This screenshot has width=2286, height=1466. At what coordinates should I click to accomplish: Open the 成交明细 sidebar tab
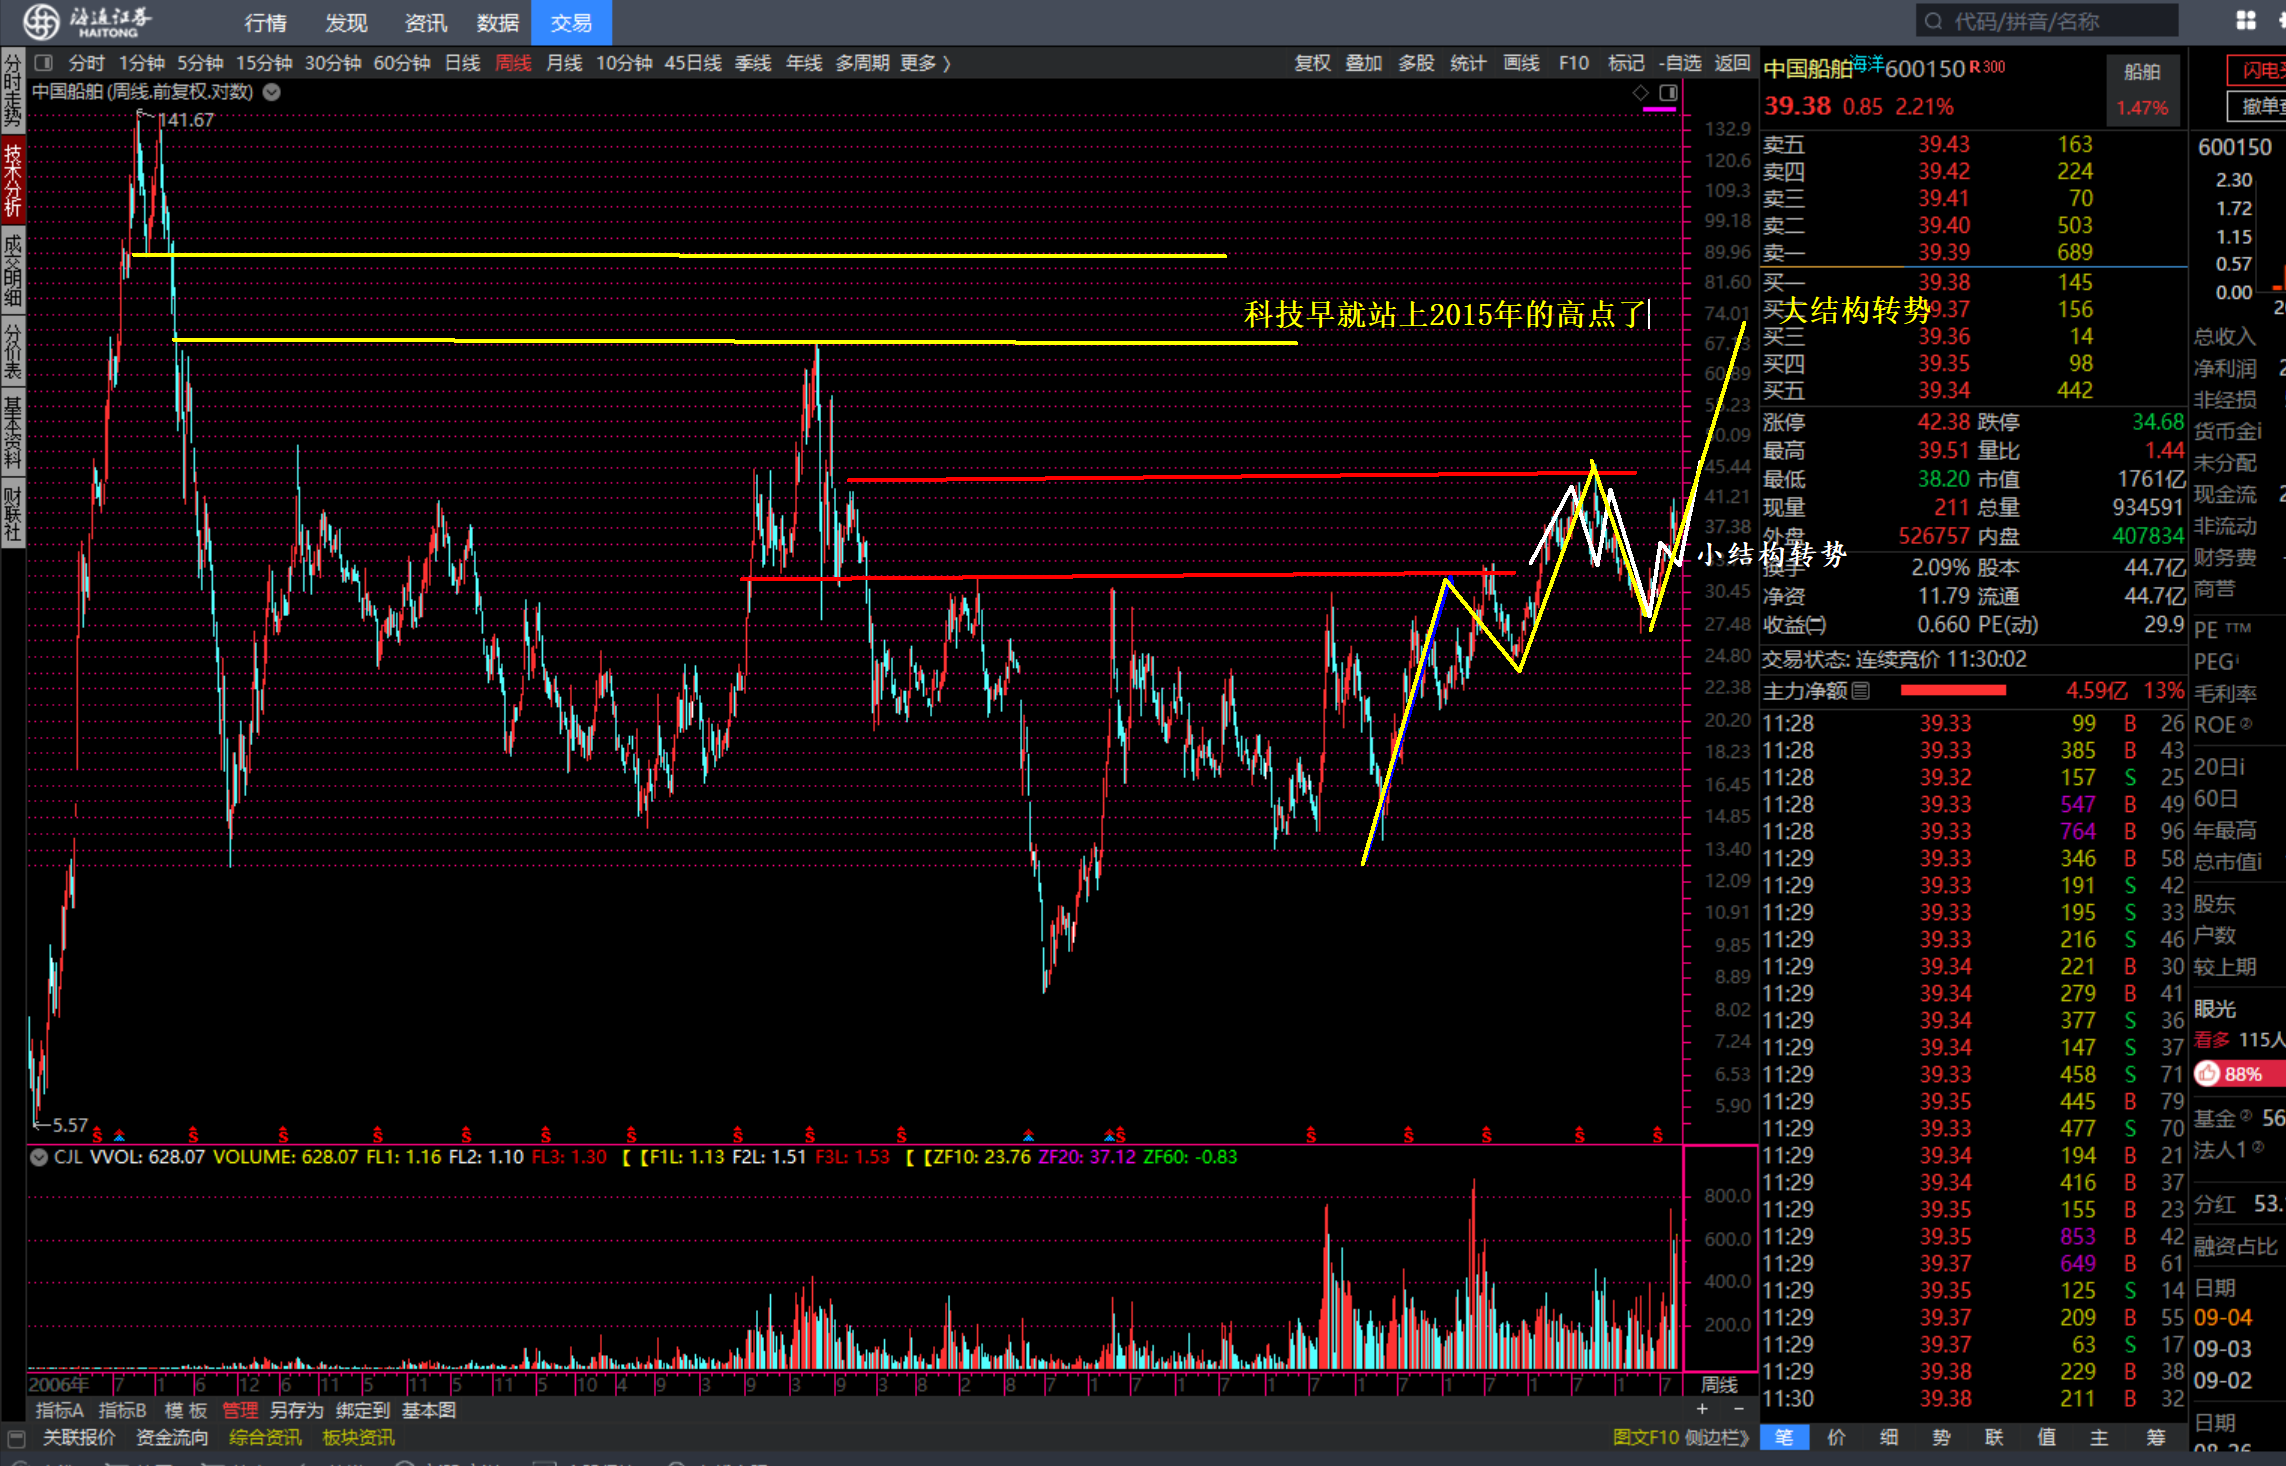(13, 269)
